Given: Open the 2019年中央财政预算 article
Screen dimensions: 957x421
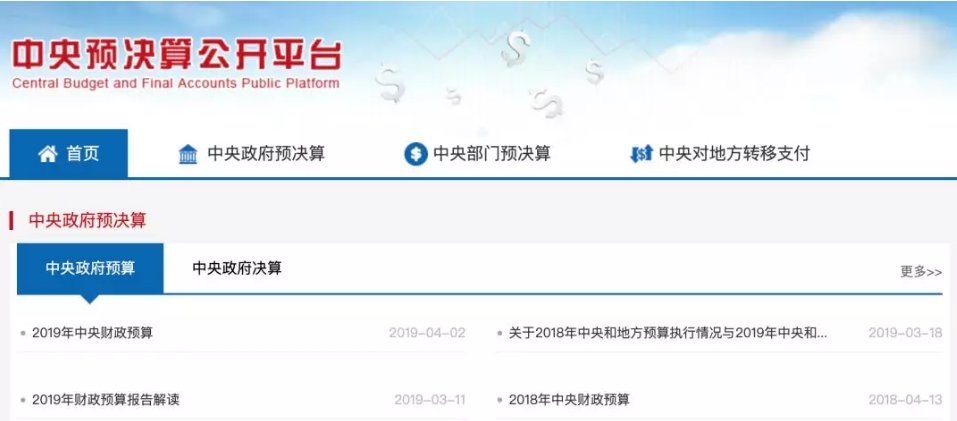Looking at the screenshot, I should (92, 333).
